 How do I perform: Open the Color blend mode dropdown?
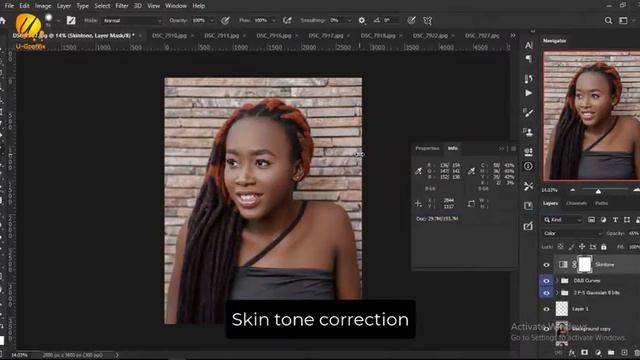coord(573,233)
